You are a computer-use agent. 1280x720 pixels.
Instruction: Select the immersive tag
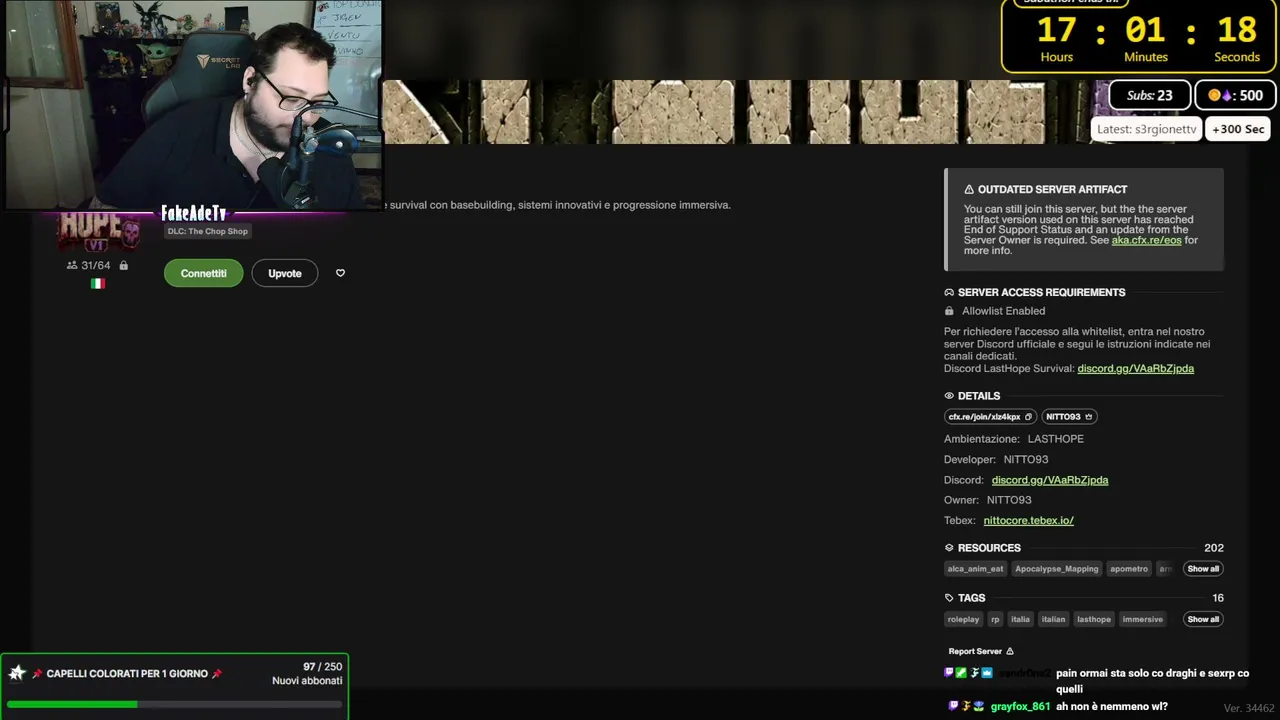coord(1143,619)
